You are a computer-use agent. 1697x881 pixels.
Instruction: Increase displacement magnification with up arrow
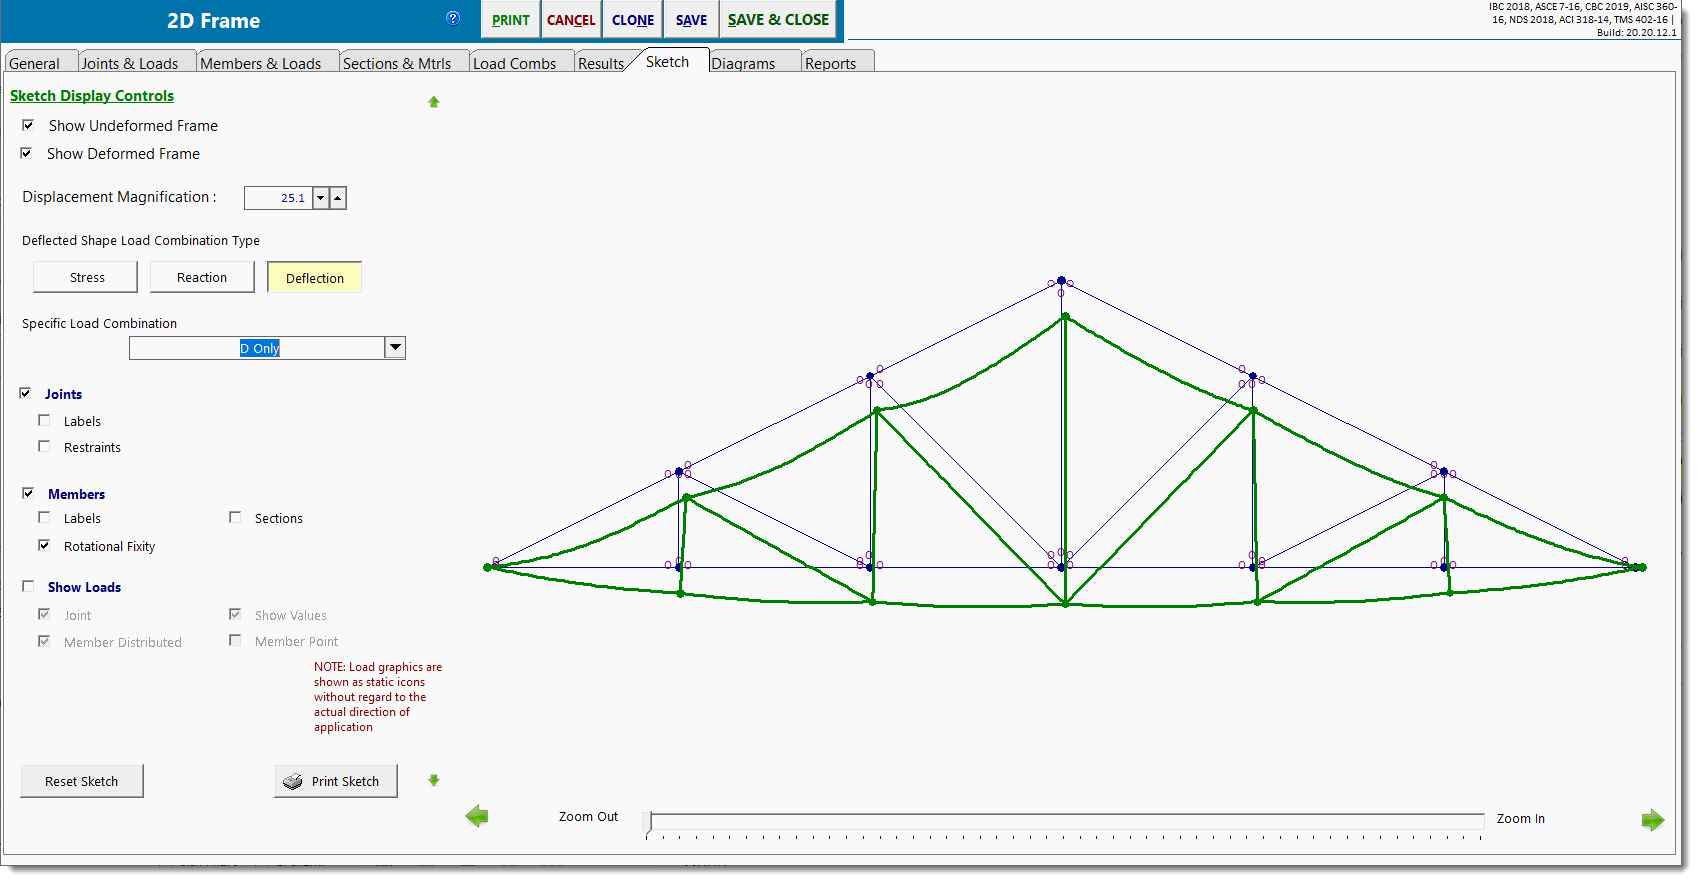click(338, 198)
